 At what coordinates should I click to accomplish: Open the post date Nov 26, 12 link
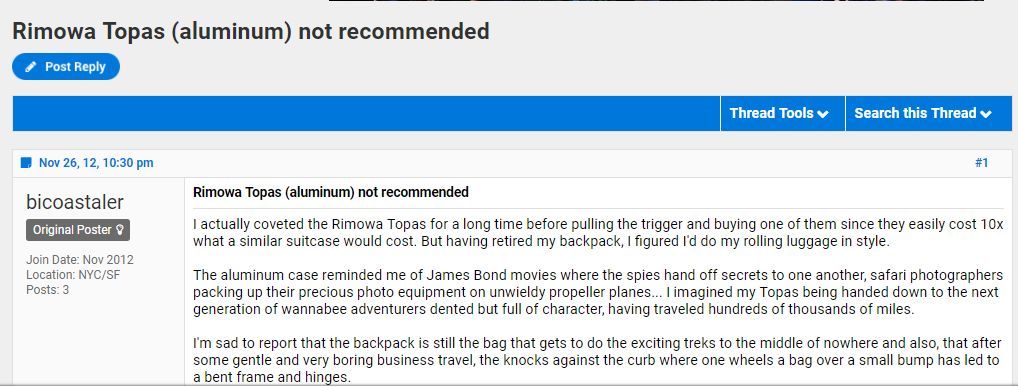(96, 162)
